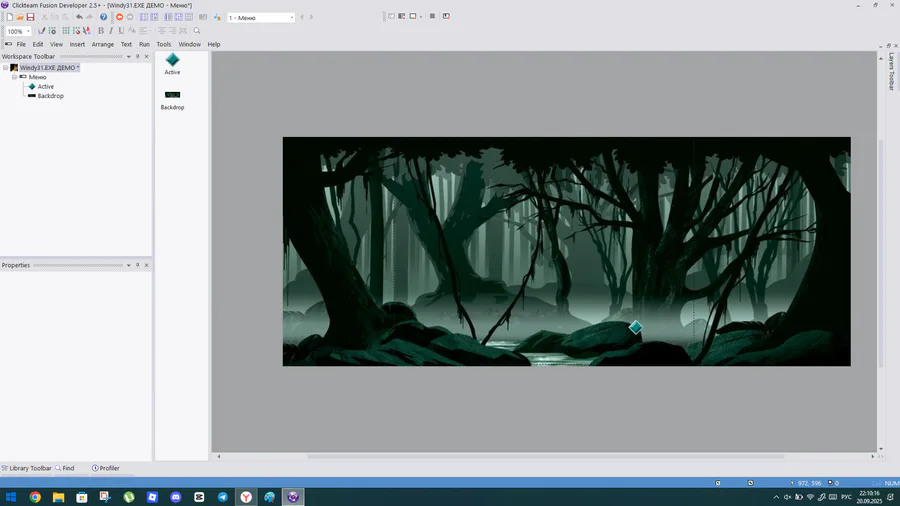
Task: Open Discord from the Windows taskbar
Action: click(176, 497)
